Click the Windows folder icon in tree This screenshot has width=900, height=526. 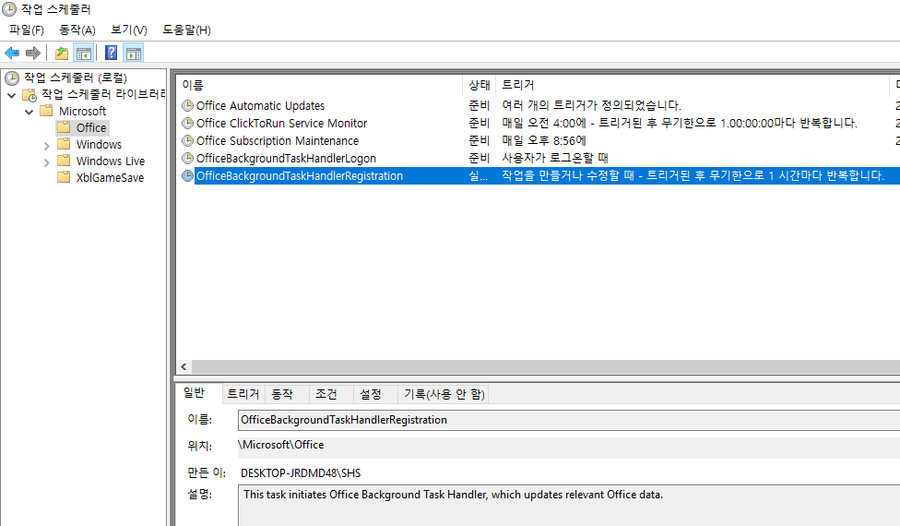pos(64,144)
